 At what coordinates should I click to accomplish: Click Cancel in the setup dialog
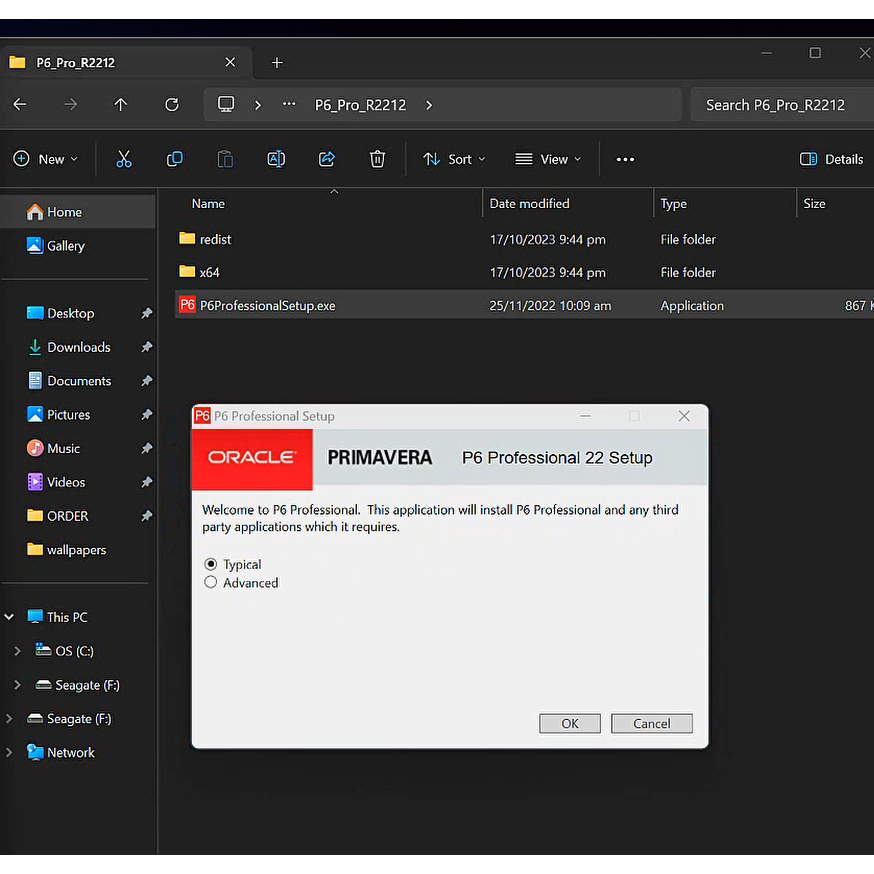(651, 724)
